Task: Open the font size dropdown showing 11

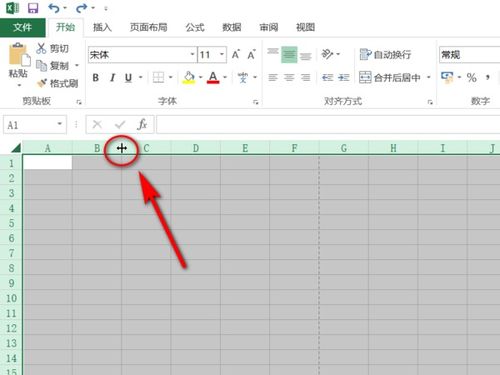Action: pos(222,54)
